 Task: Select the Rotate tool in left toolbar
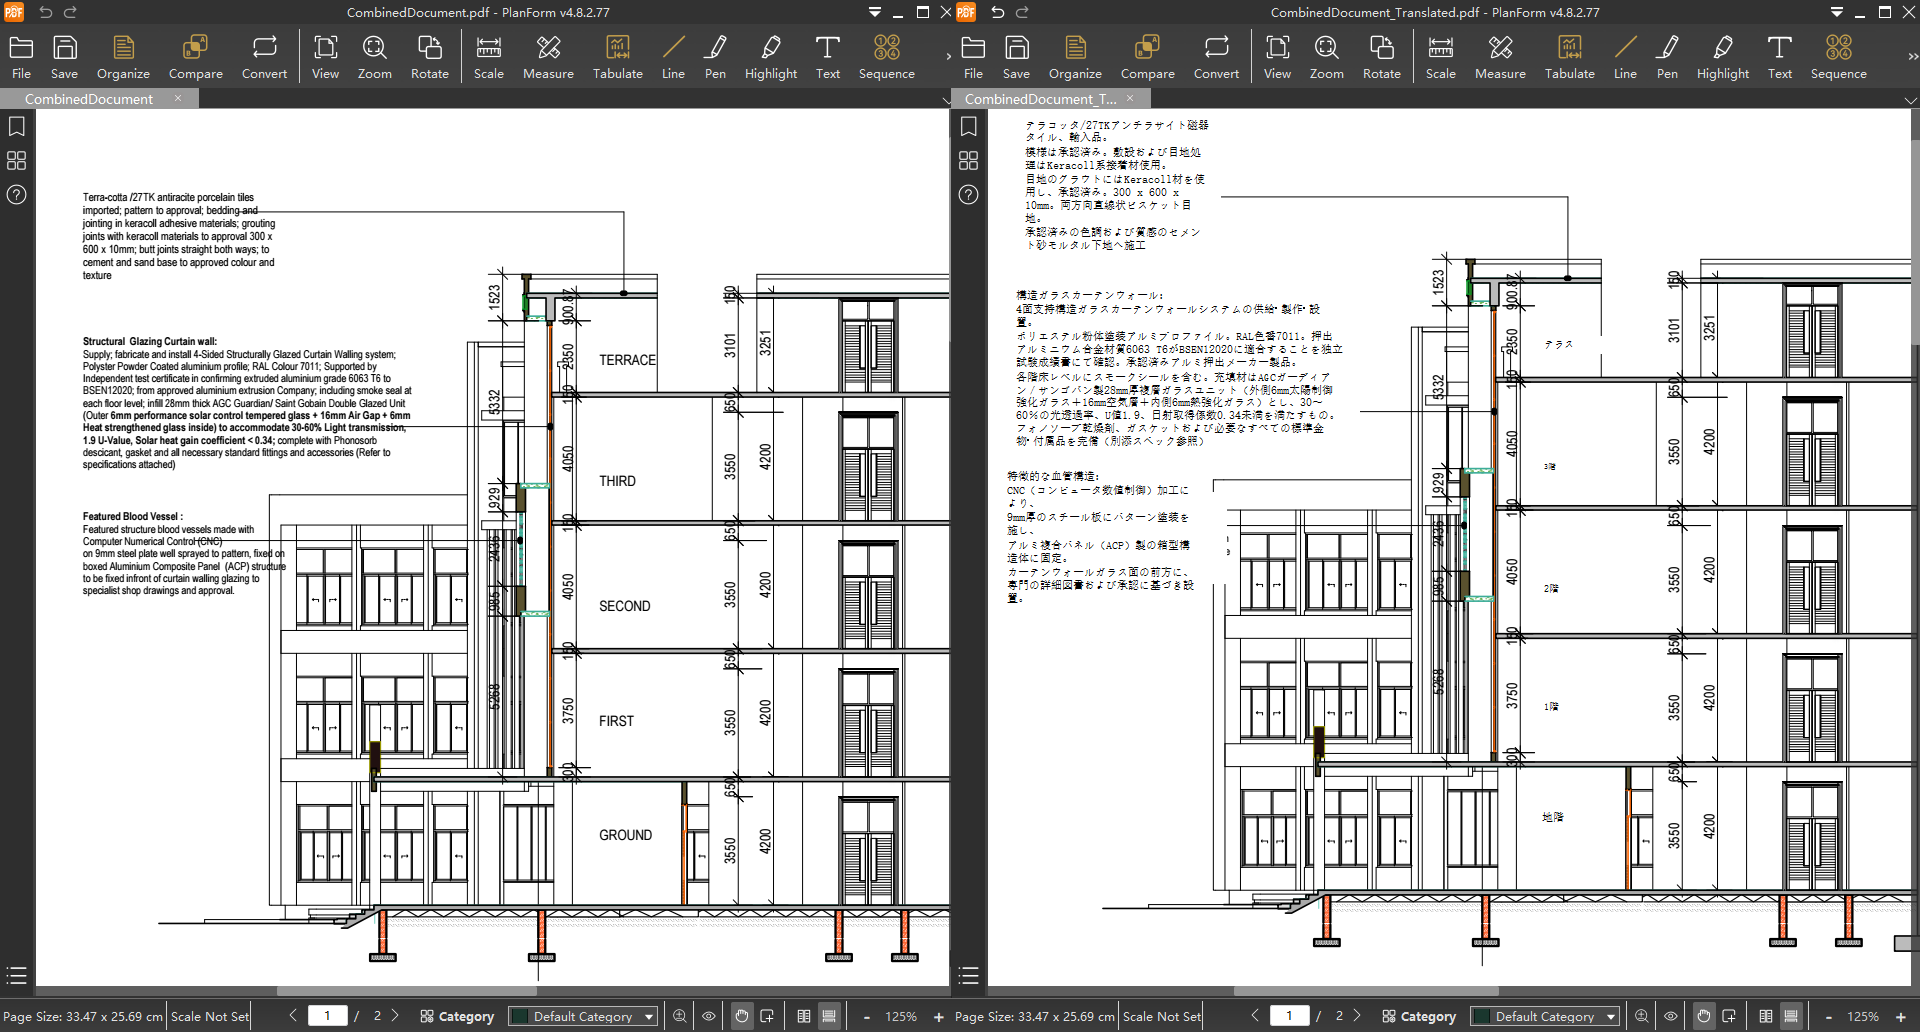429,57
